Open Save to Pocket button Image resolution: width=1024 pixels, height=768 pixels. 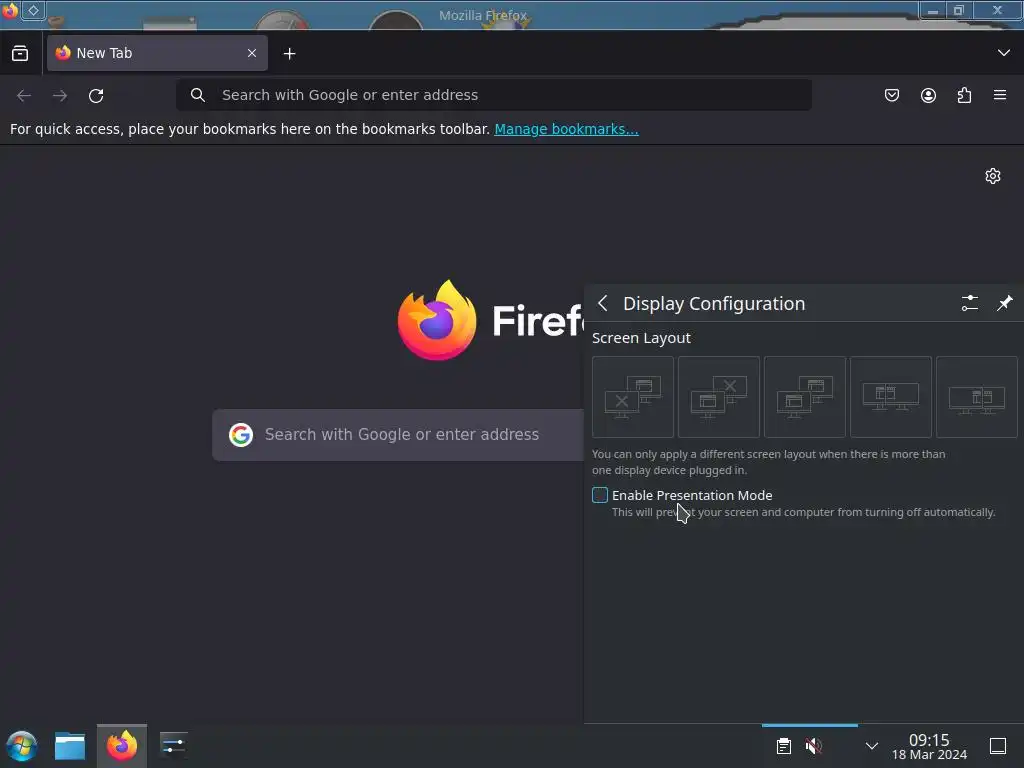pyautogui.click(x=892, y=95)
